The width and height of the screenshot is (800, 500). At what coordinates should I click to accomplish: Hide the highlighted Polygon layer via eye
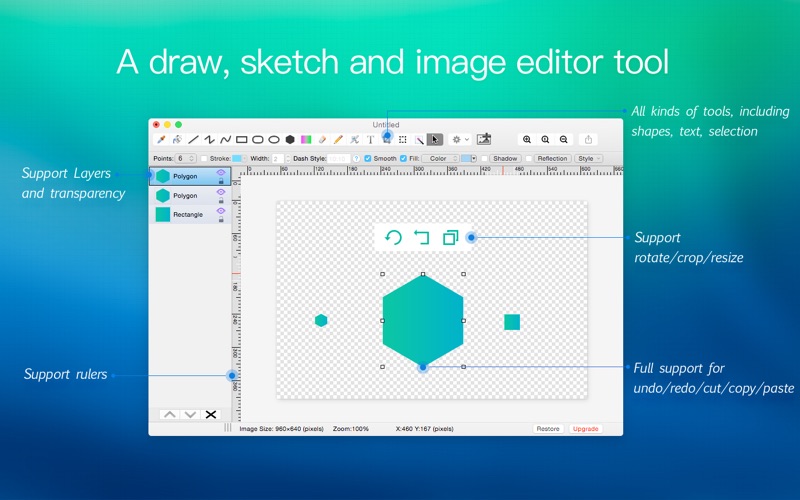tap(220, 172)
